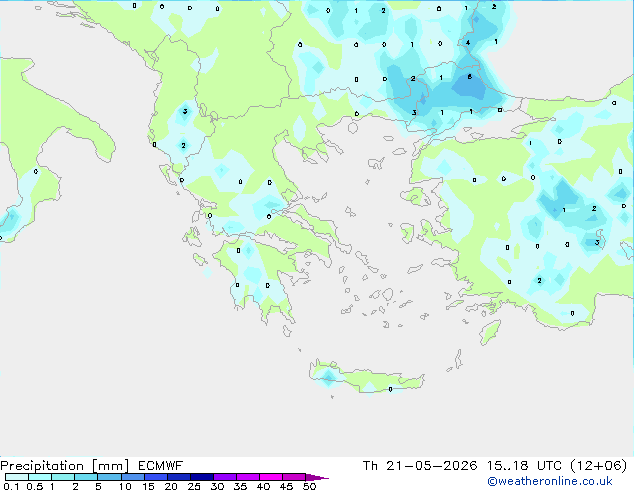Pick the 10–15 mm legend color swatch
The width and height of the screenshot is (634, 490).
[133, 477]
